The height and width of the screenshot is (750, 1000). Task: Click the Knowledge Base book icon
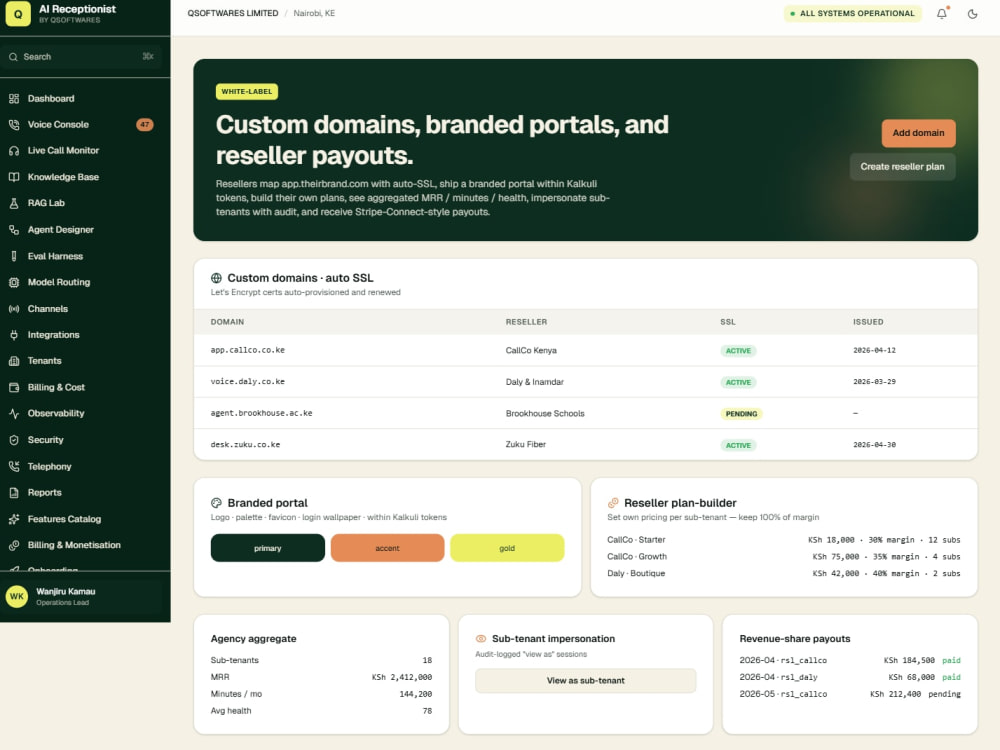[x=14, y=177]
